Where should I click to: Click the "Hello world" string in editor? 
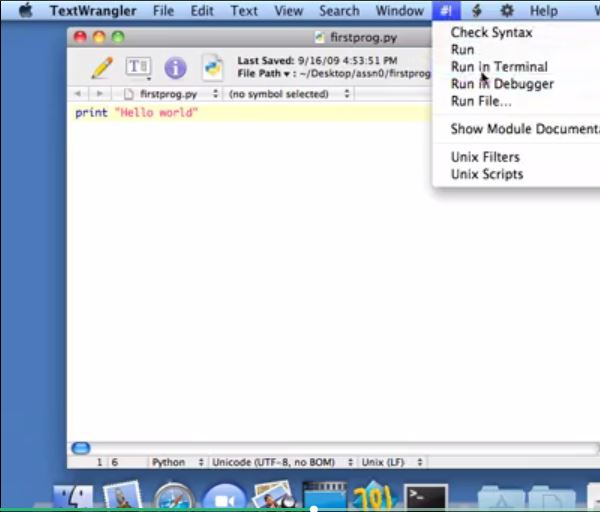[156, 113]
